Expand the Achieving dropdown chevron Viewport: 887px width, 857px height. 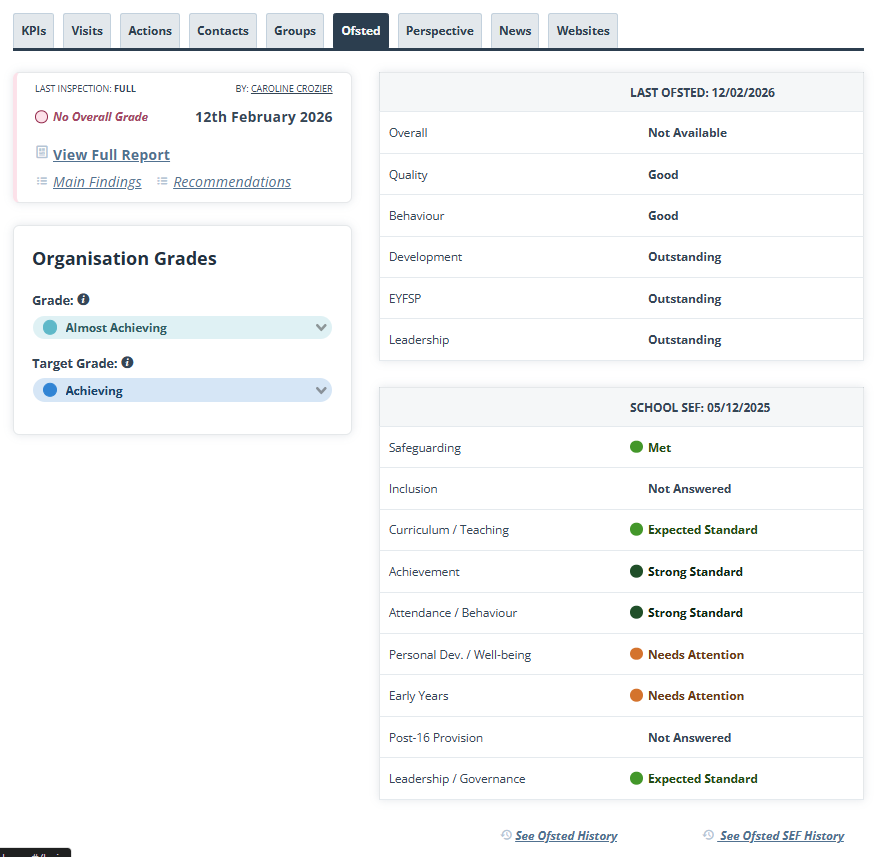click(x=321, y=390)
